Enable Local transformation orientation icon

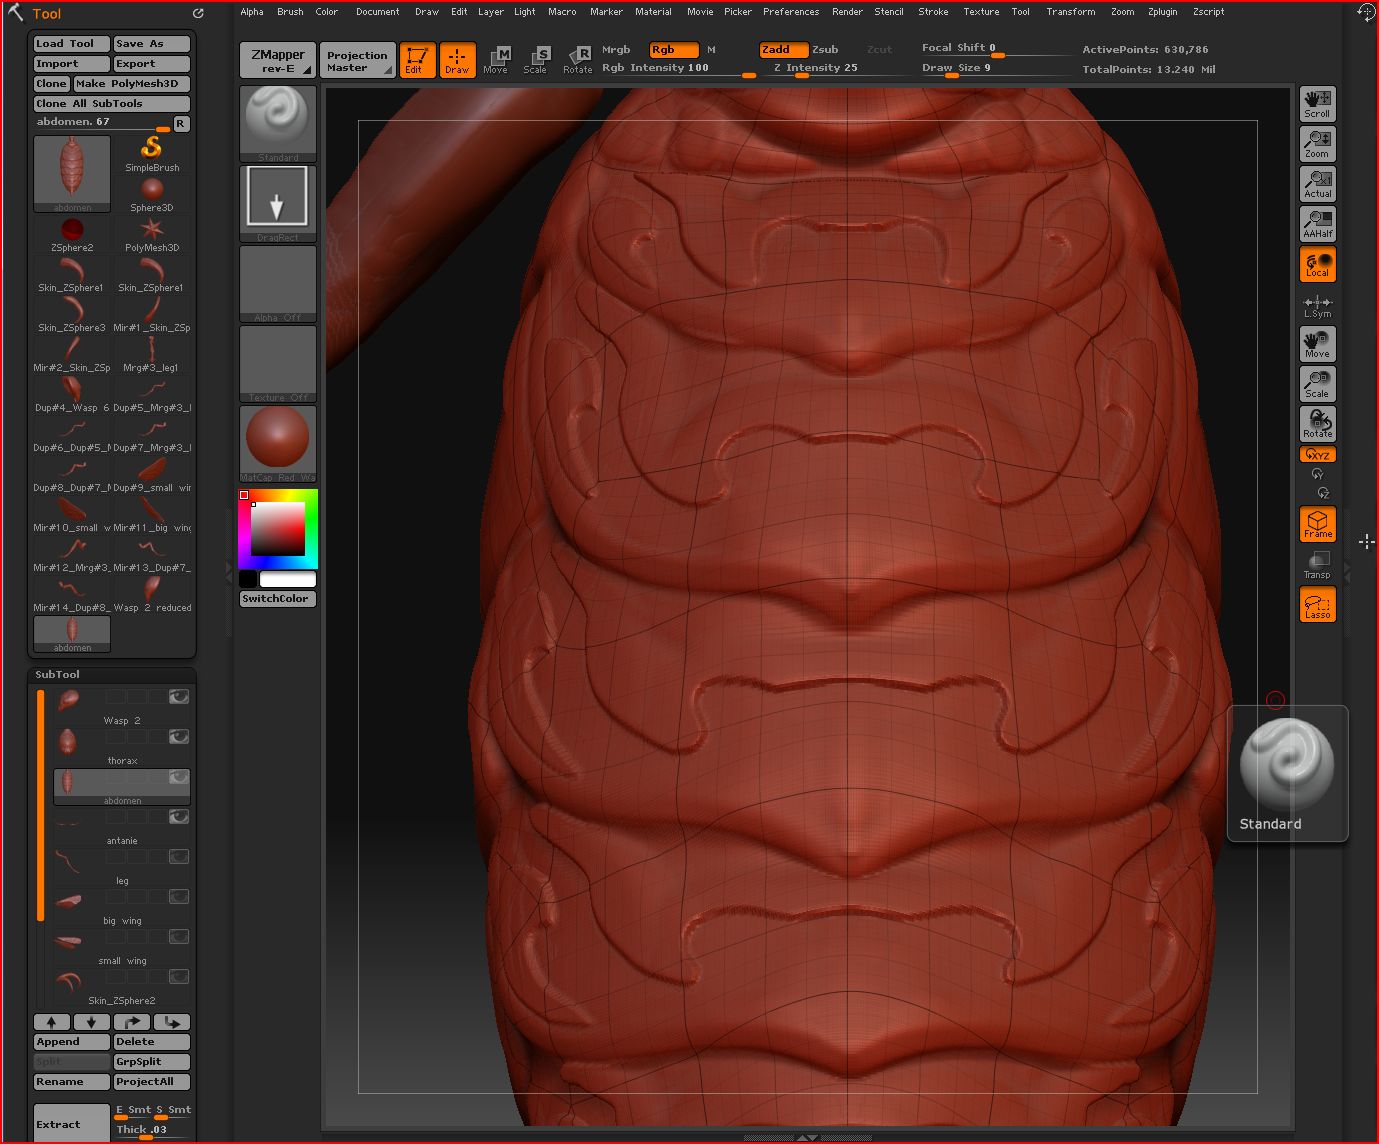pos(1317,263)
